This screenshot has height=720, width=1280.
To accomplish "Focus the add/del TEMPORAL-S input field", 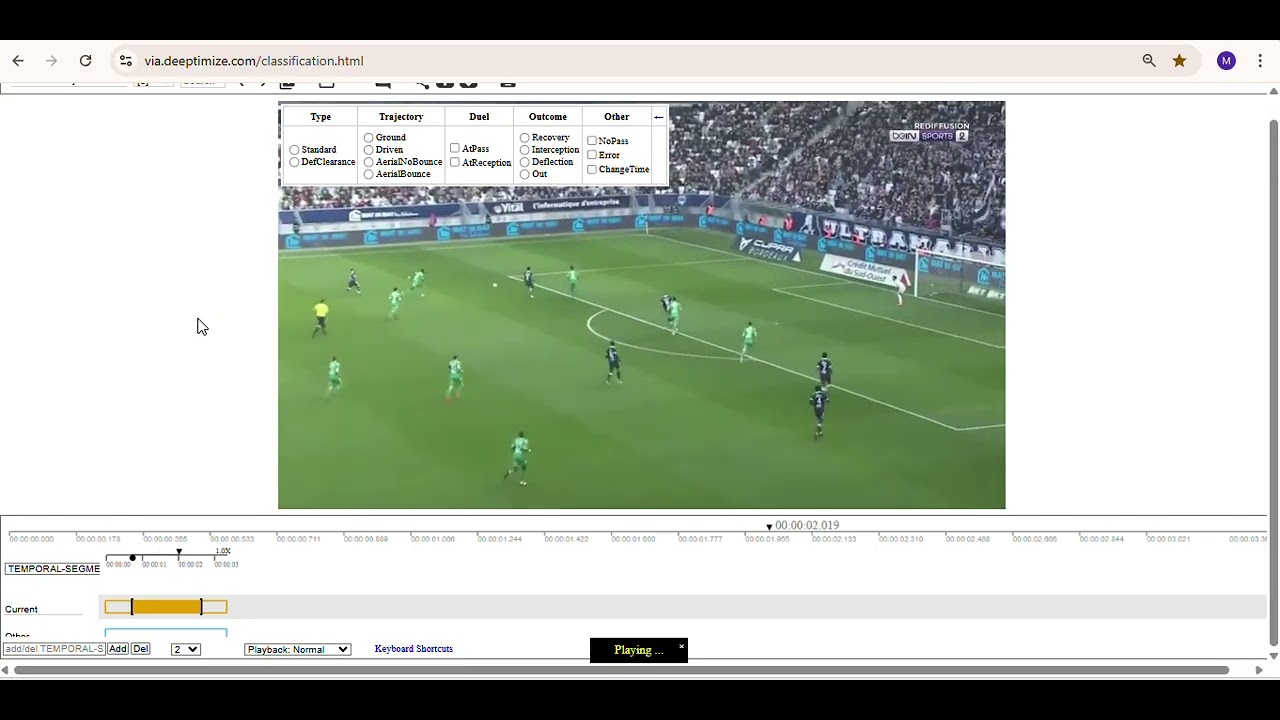I will tap(54, 649).
